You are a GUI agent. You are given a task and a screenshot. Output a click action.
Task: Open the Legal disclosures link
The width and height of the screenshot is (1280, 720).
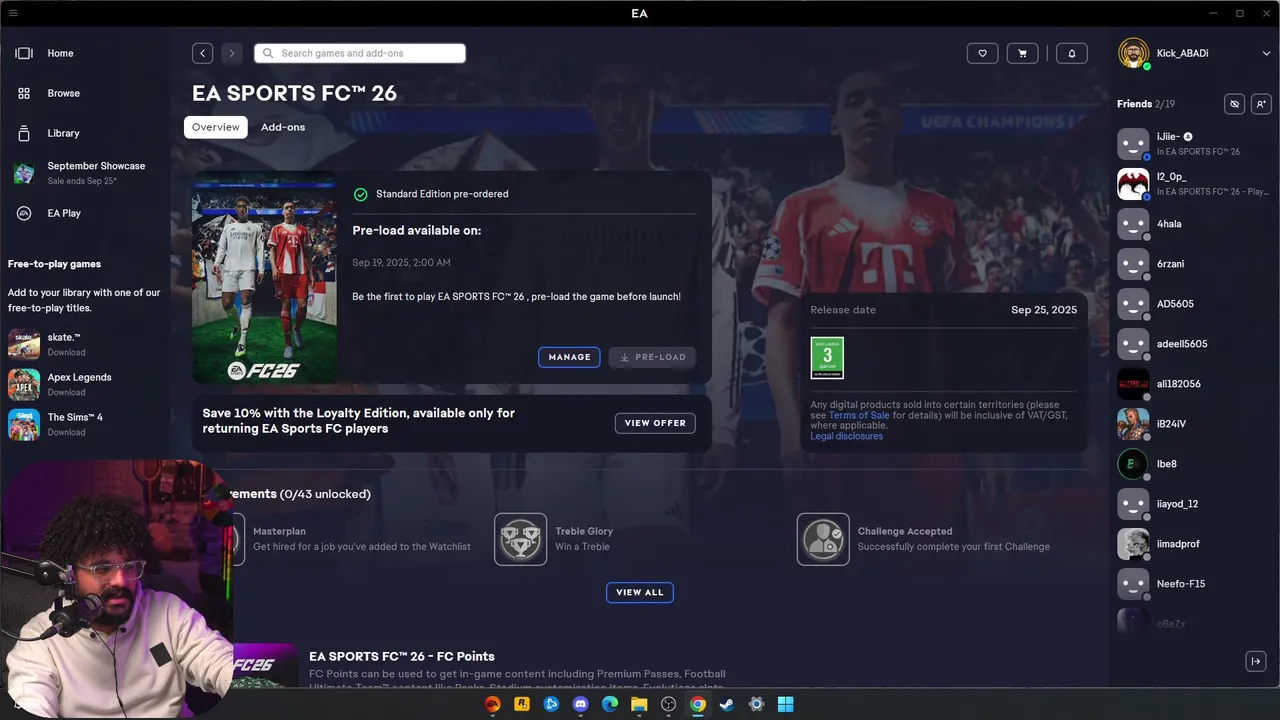pos(846,436)
